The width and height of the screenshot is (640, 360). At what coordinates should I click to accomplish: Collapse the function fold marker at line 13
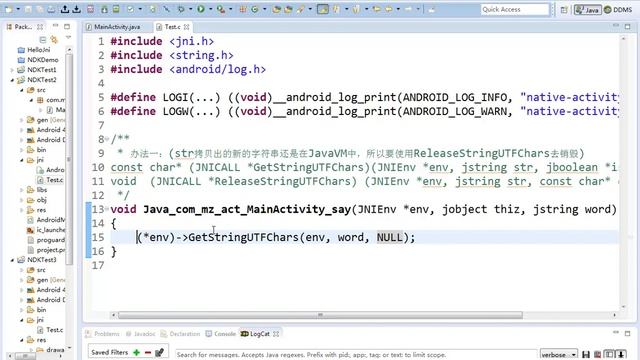tap(107, 209)
